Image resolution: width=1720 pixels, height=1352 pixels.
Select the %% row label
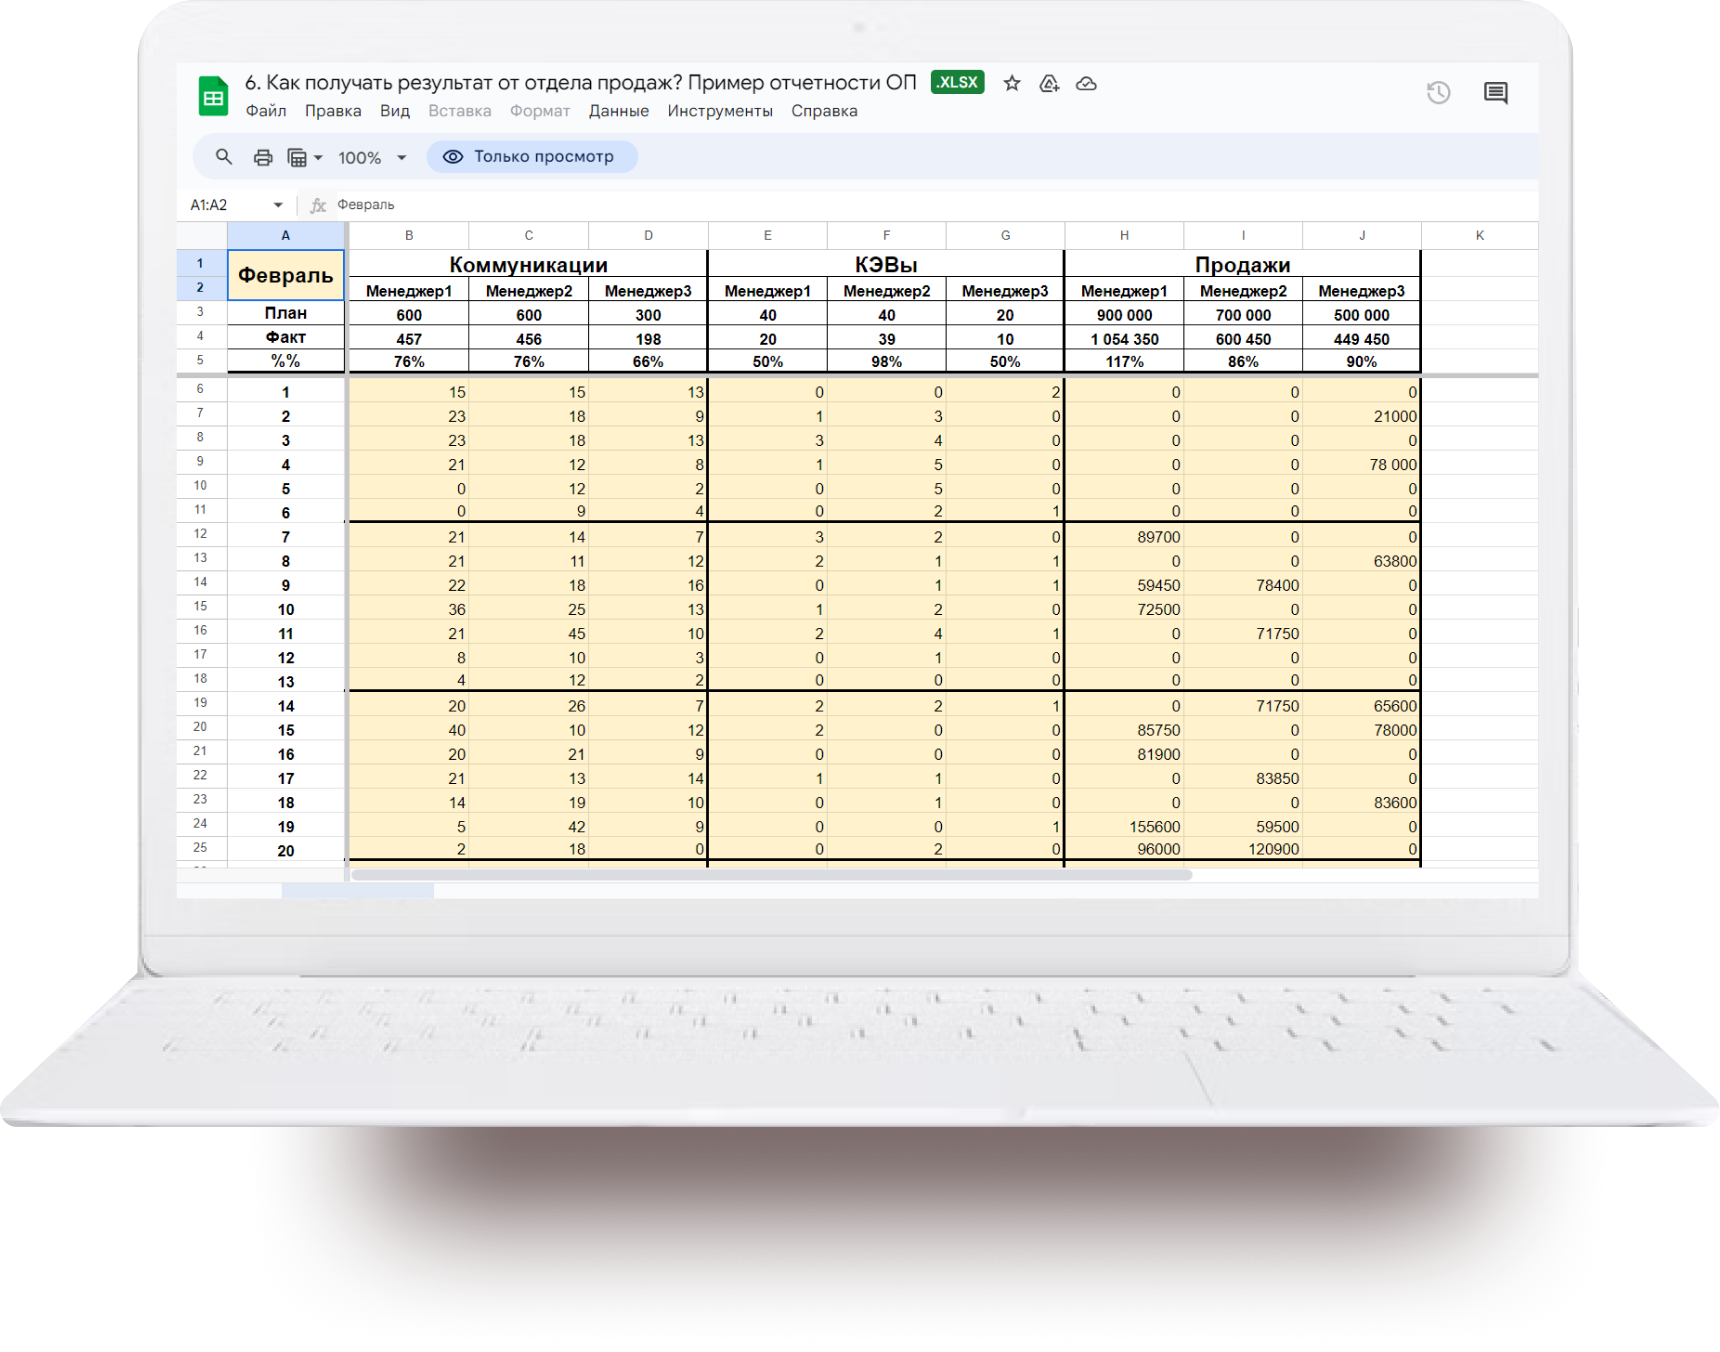coord(286,361)
